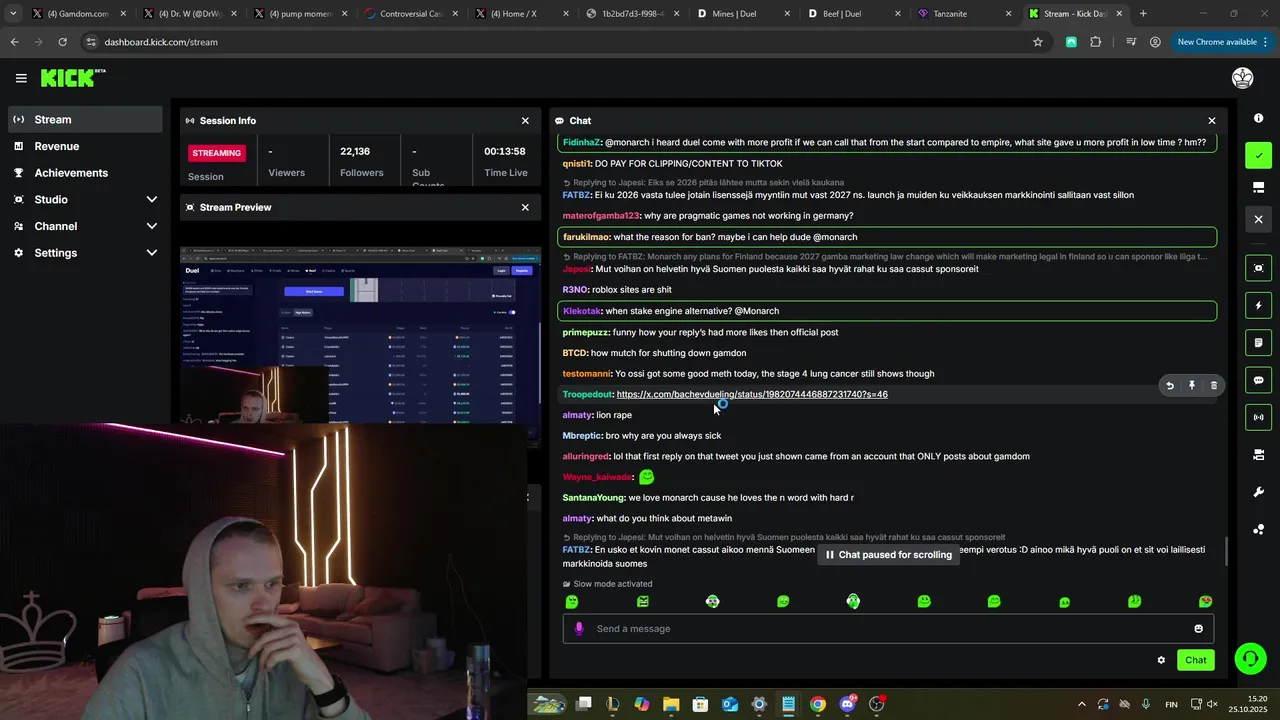Resume chat via 'Chat paused for scrolling'
This screenshot has height=720, width=1280.
[x=888, y=555]
